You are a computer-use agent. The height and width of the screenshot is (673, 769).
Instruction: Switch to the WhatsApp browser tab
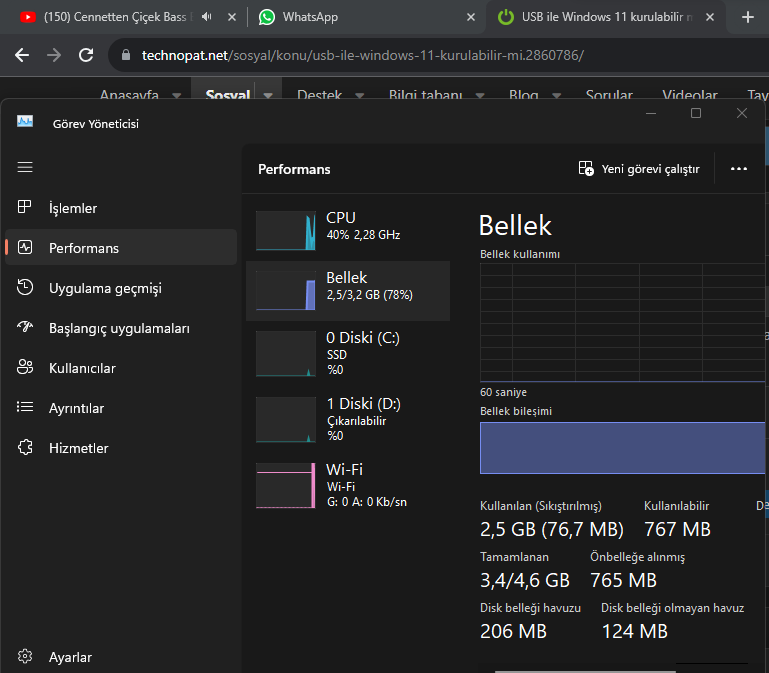[310, 17]
